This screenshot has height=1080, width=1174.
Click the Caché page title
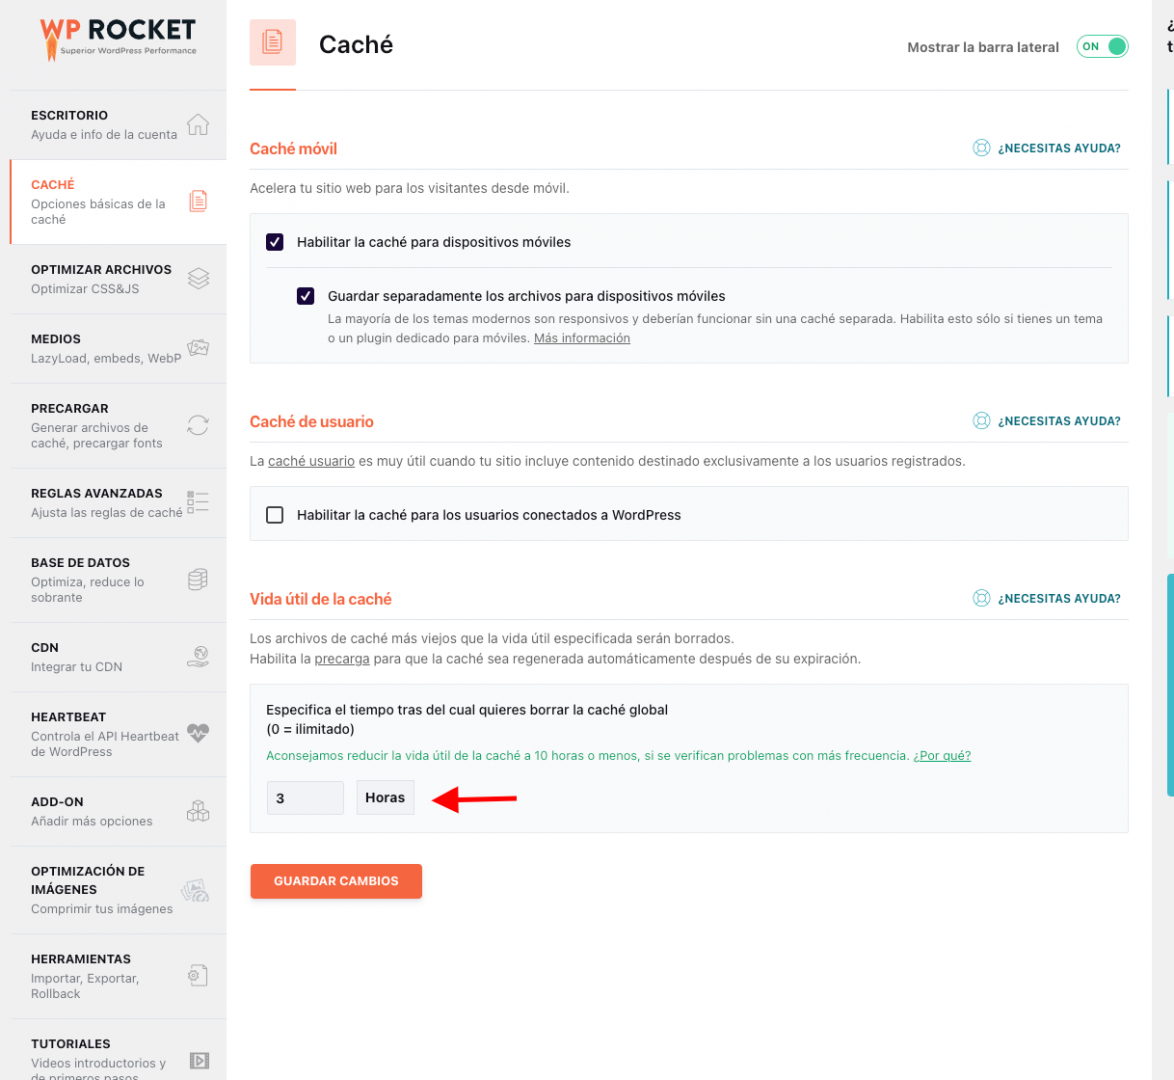click(356, 44)
